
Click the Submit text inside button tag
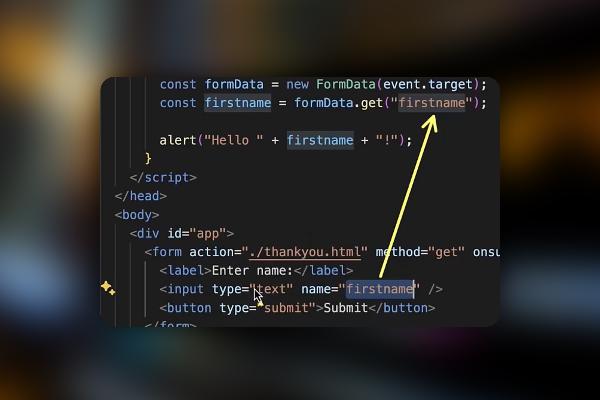tap(346, 308)
